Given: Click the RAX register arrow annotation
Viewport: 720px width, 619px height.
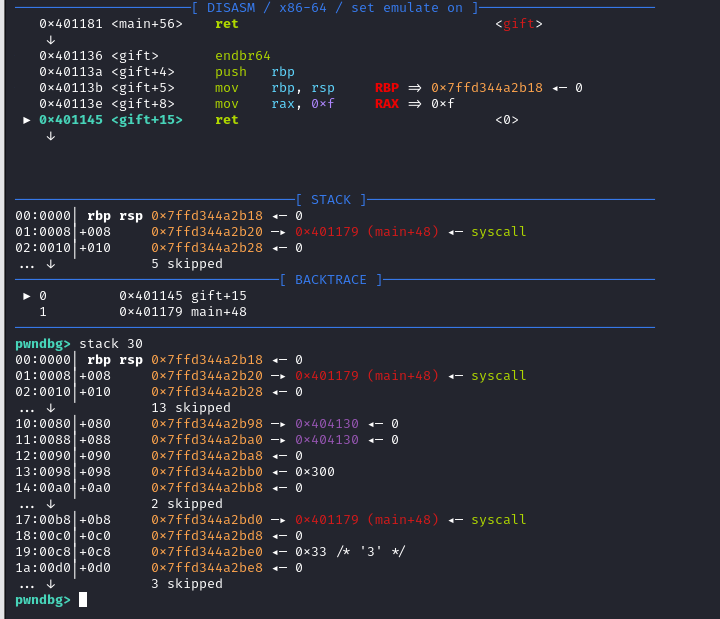Looking at the screenshot, I should click(x=416, y=104).
